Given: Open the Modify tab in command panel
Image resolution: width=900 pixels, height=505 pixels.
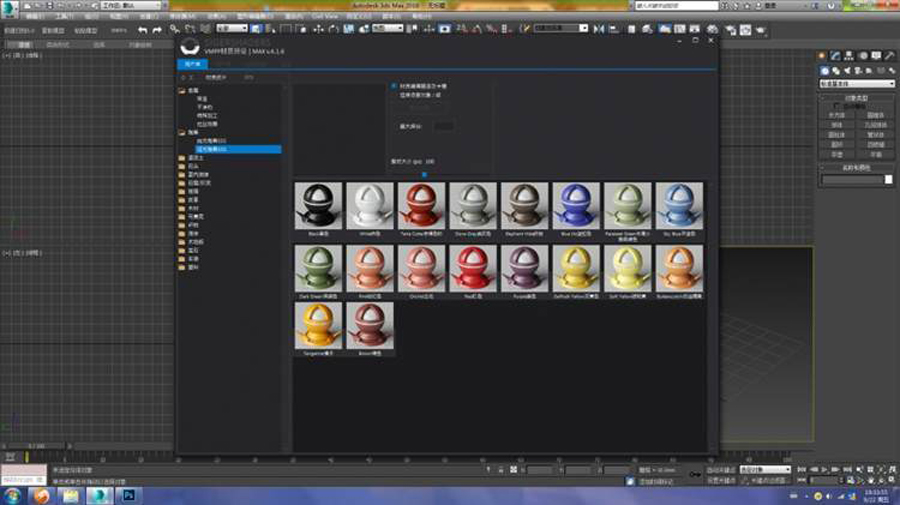Looking at the screenshot, I should click(x=836, y=56).
